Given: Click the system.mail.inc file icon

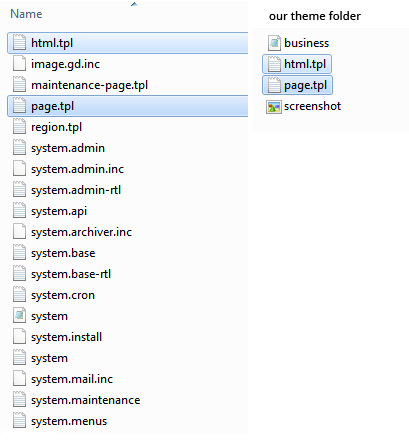Looking at the screenshot, I should [19, 379].
